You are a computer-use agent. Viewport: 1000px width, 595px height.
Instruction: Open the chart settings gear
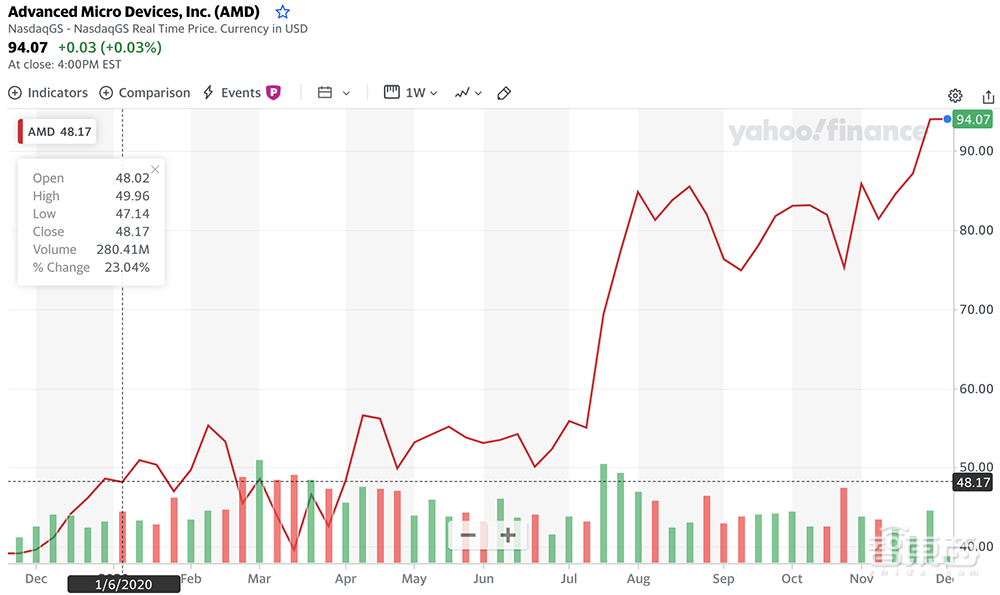(x=954, y=95)
